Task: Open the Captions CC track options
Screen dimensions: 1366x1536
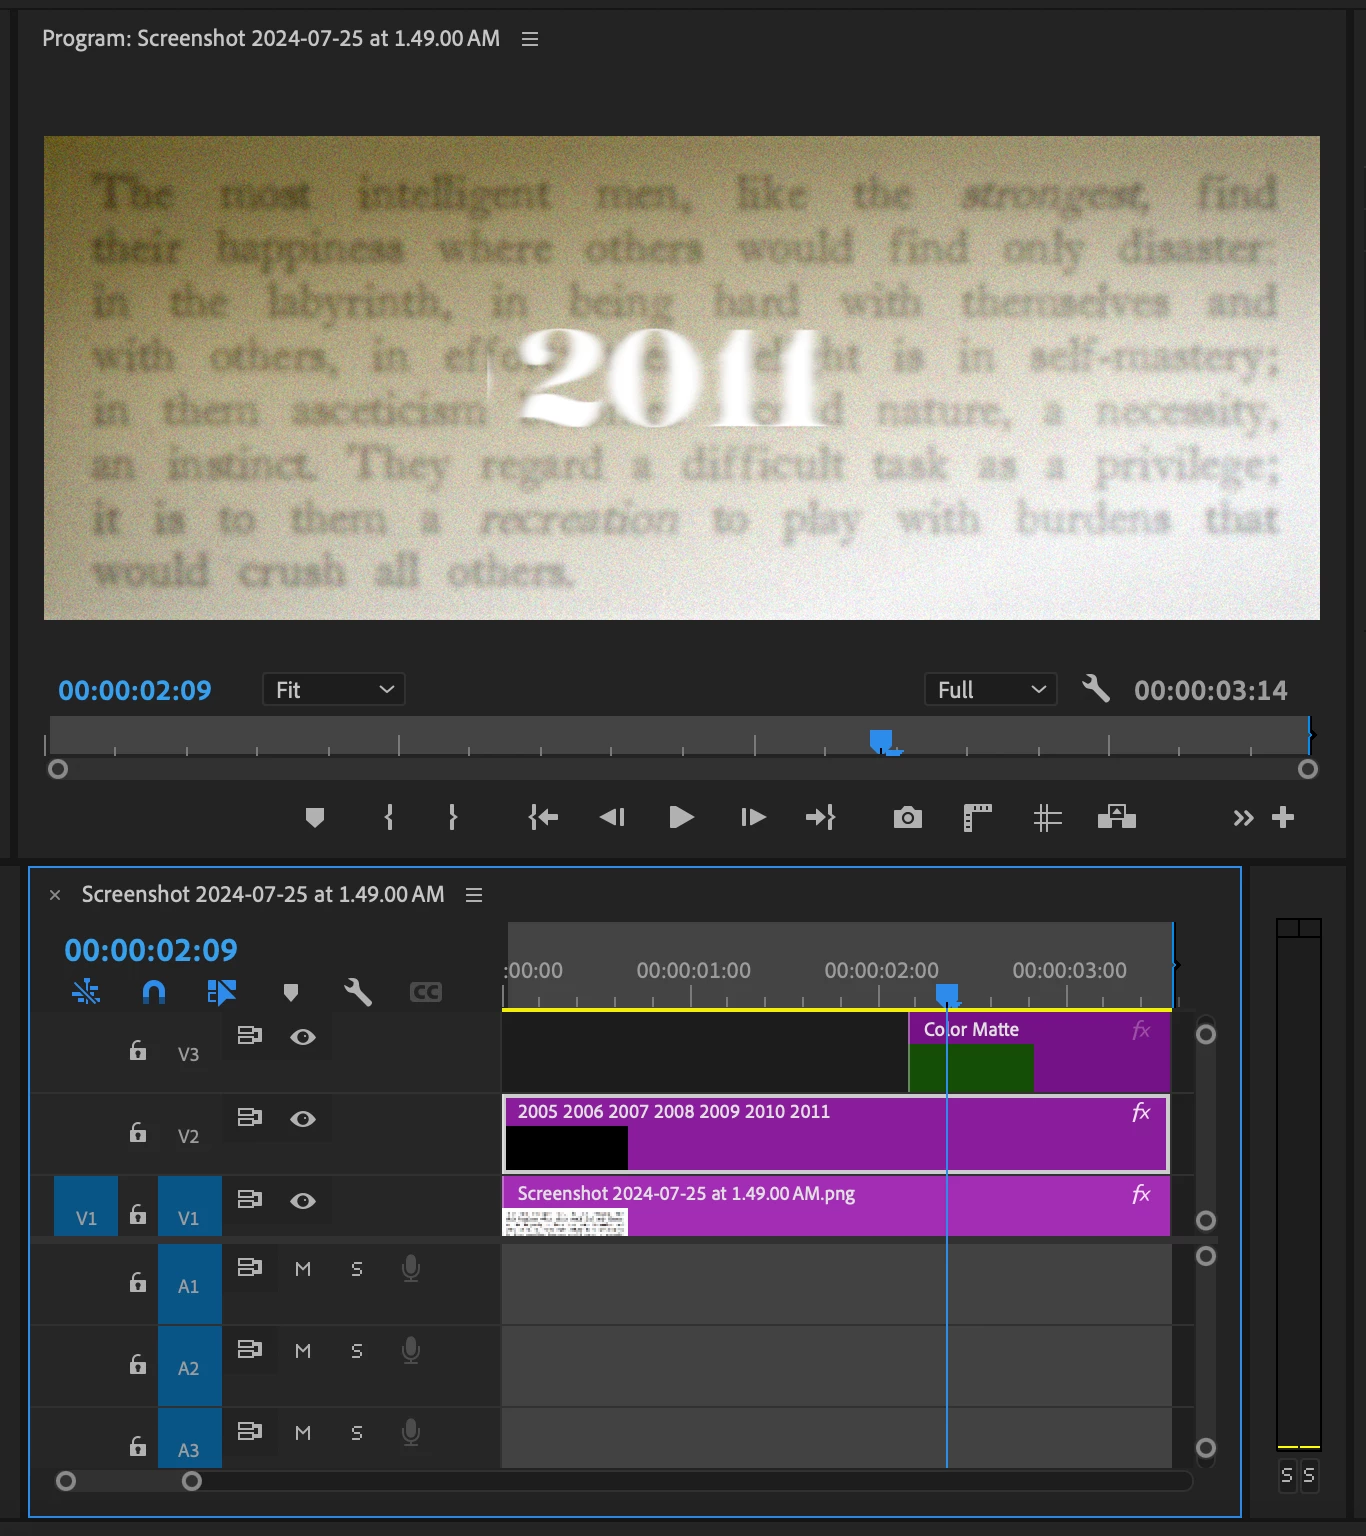Action: click(x=426, y=992)
